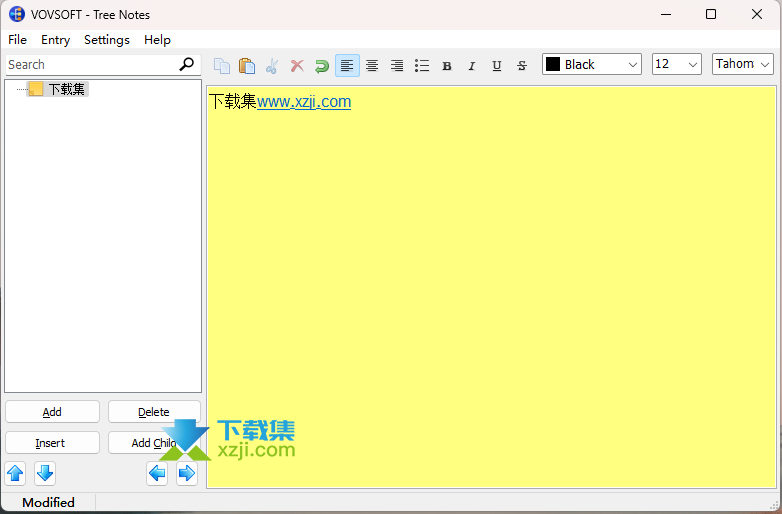782x514 pixels.
Task: Toggle Underline formatting
Action: (497, 66)
